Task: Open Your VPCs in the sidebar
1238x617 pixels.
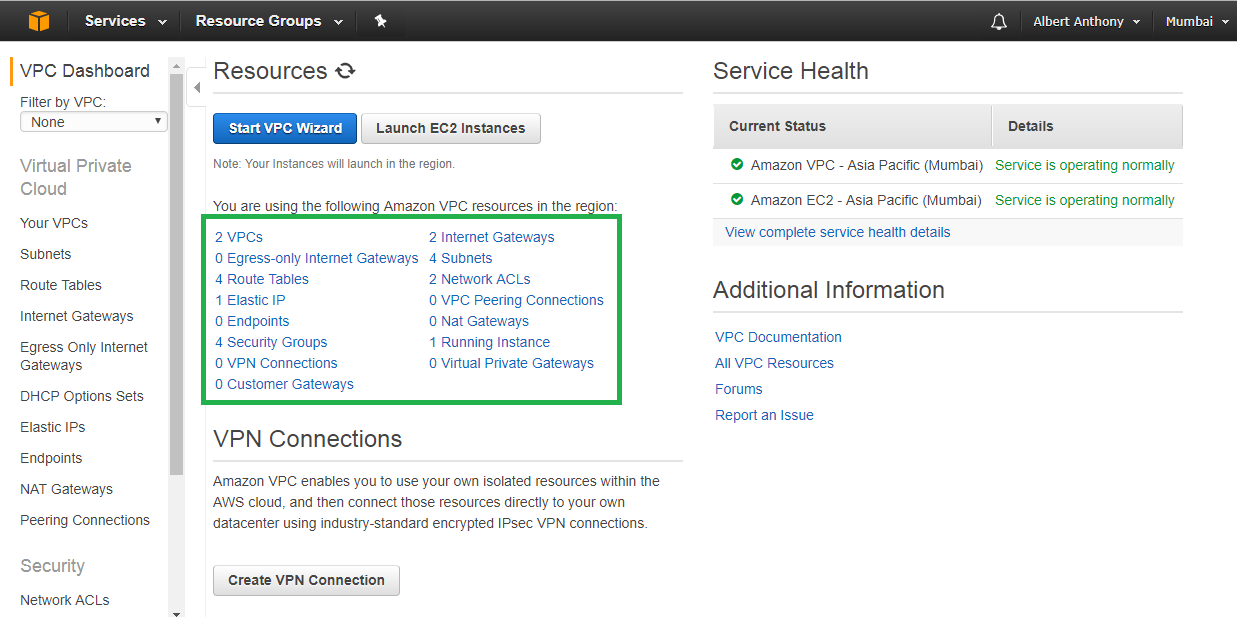Action: [54, 223]
